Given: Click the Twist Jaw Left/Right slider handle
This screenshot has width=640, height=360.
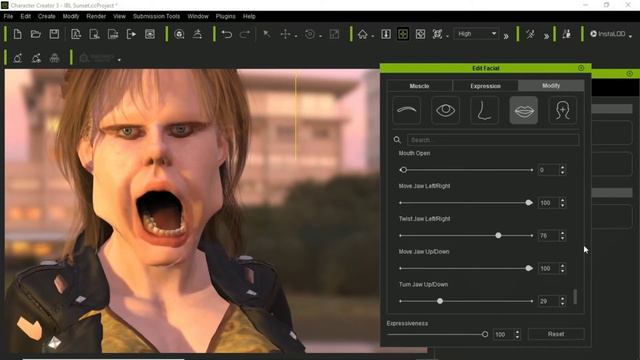Looking at the screenshot, I should tap(498, 236).
